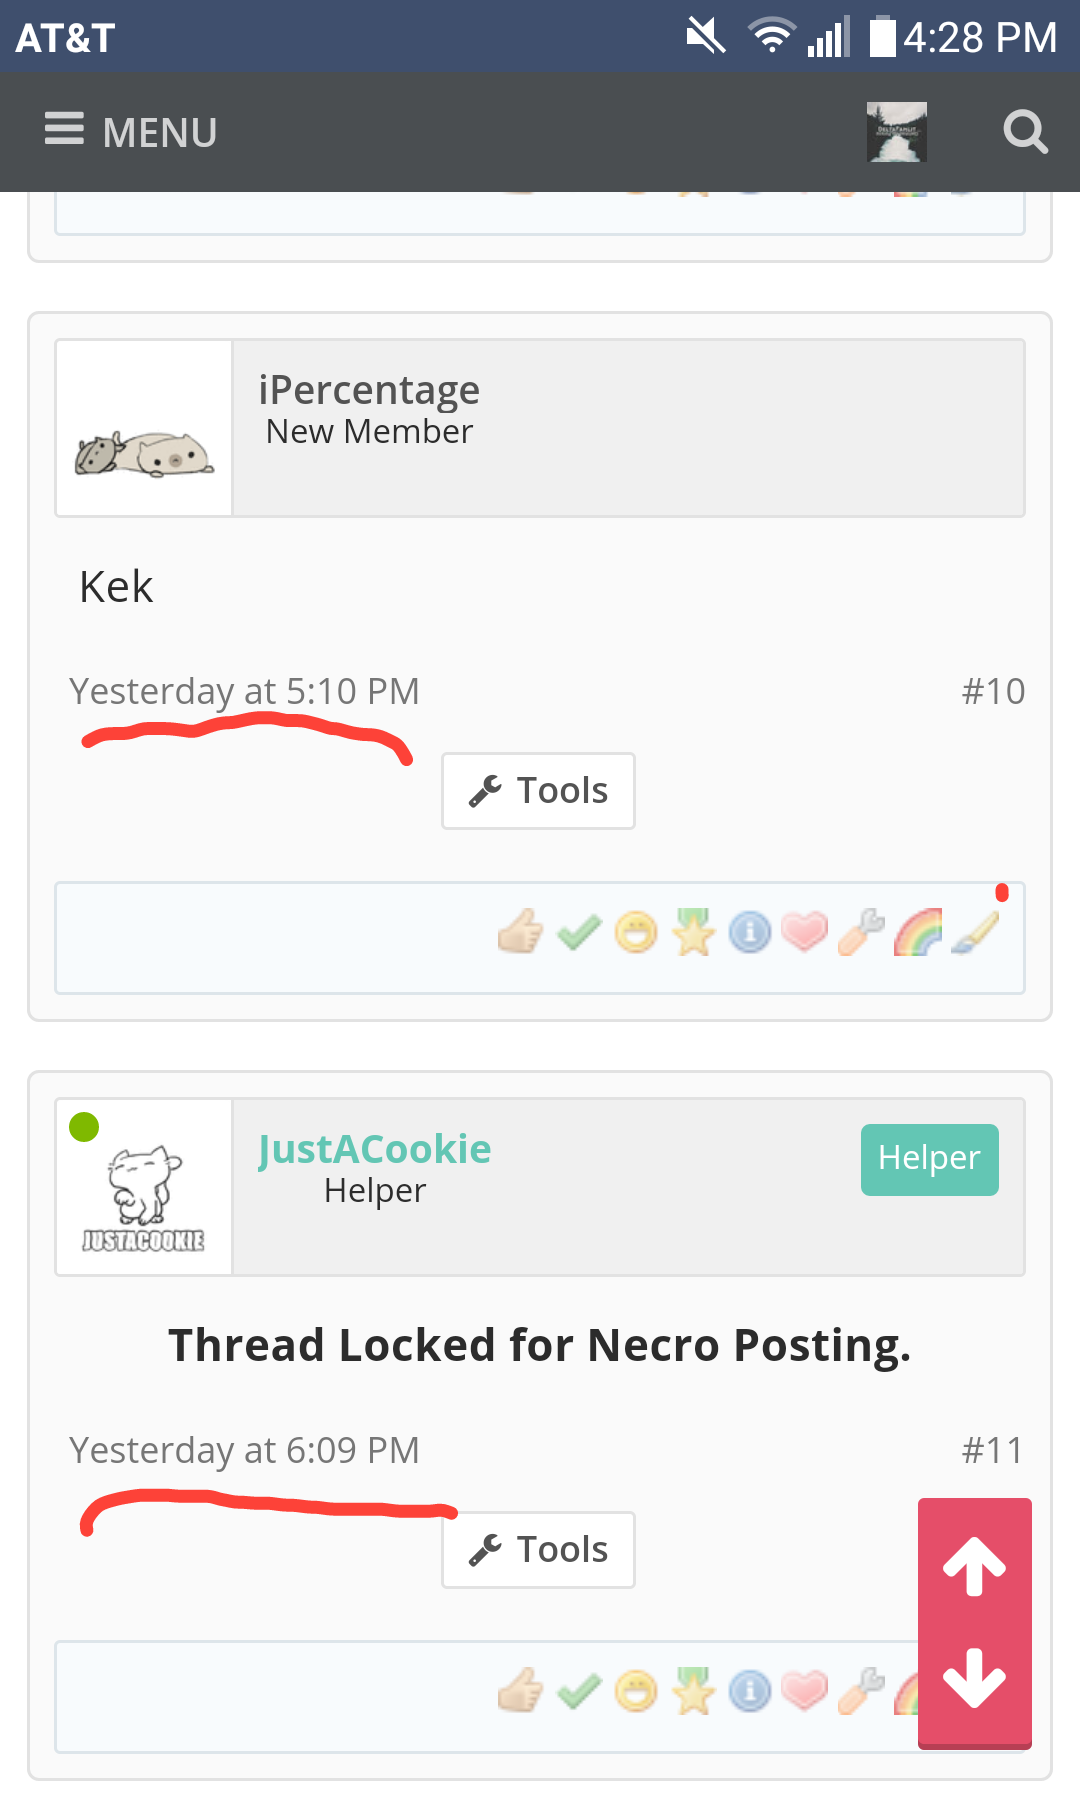The image size is (1080, 1798).
Task: Rate iPercentage's post with the smiley face
Action: click(x=636, y=932)
